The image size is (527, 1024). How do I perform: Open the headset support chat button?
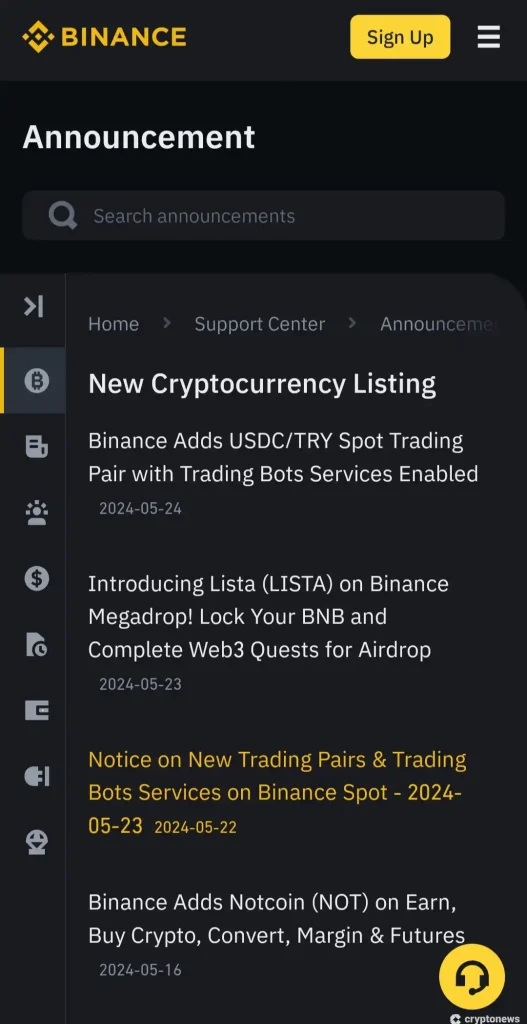click(x=471, y=977)
